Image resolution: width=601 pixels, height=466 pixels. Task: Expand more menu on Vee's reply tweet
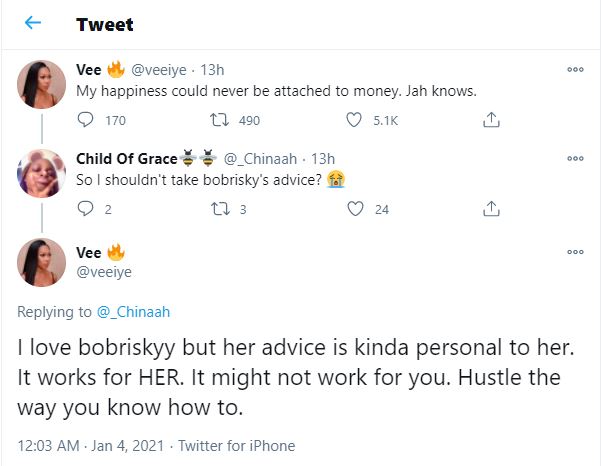tap(575, 252)
